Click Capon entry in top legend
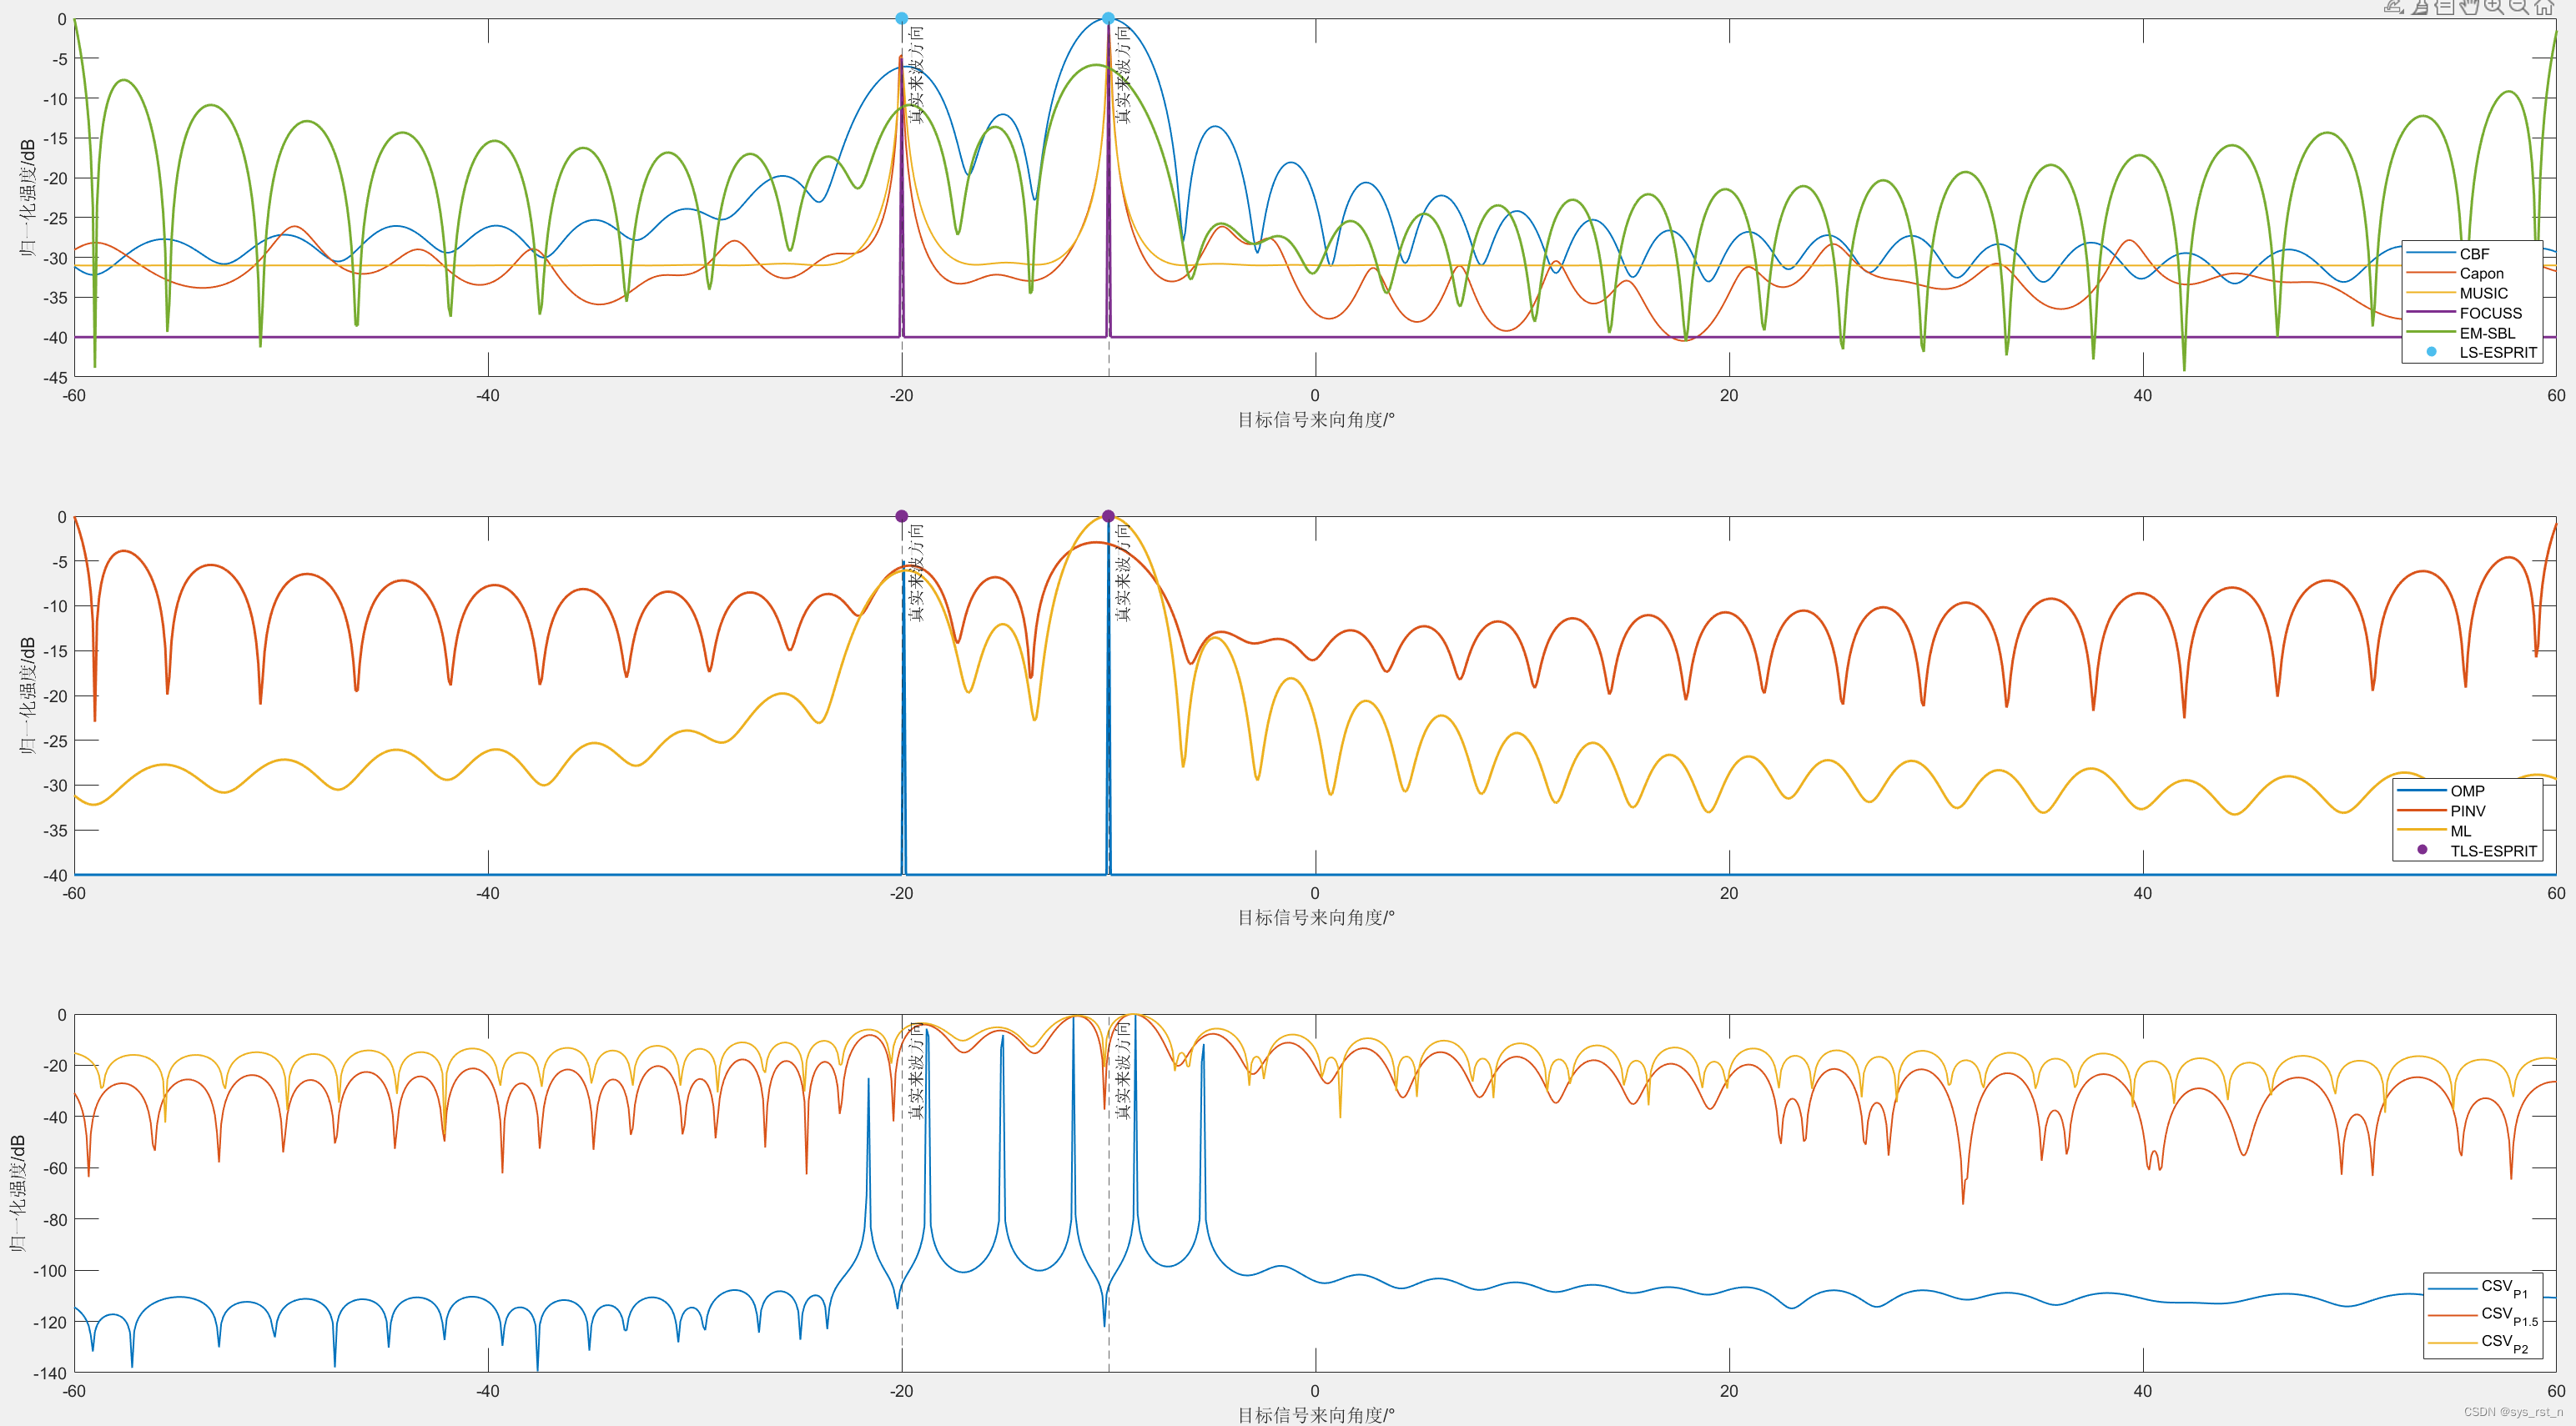The image size is (2576, 1426). pos(2481,273)
